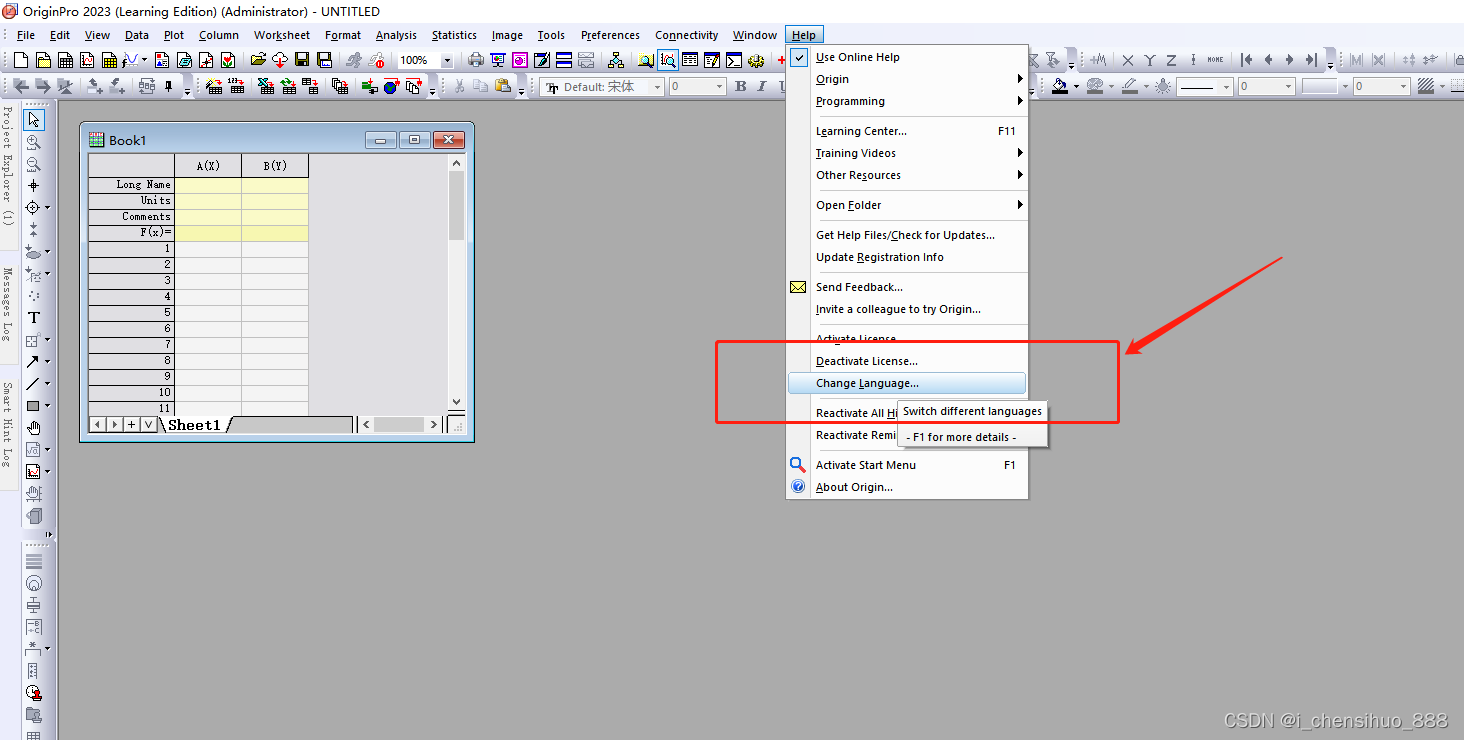Select the Pointer tool
The image size is (1464, 740).
click(x=34, y=120)
